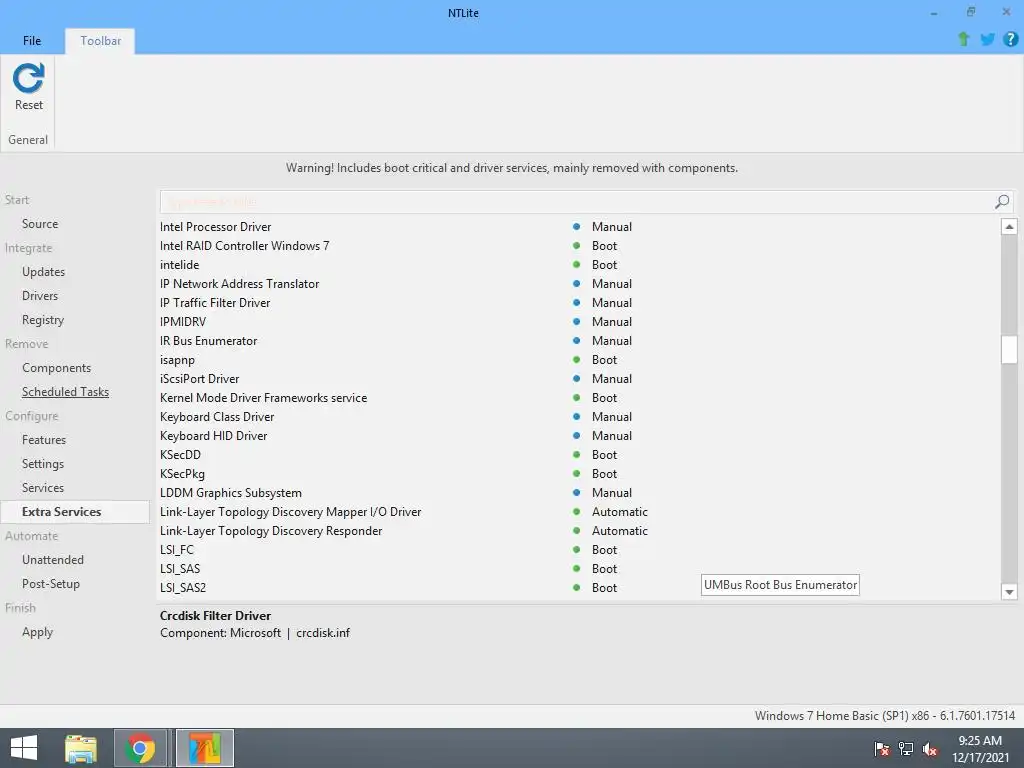1024x768 pixels.
Task: Select the Keyboard Class Driver row
Action: 579,417
